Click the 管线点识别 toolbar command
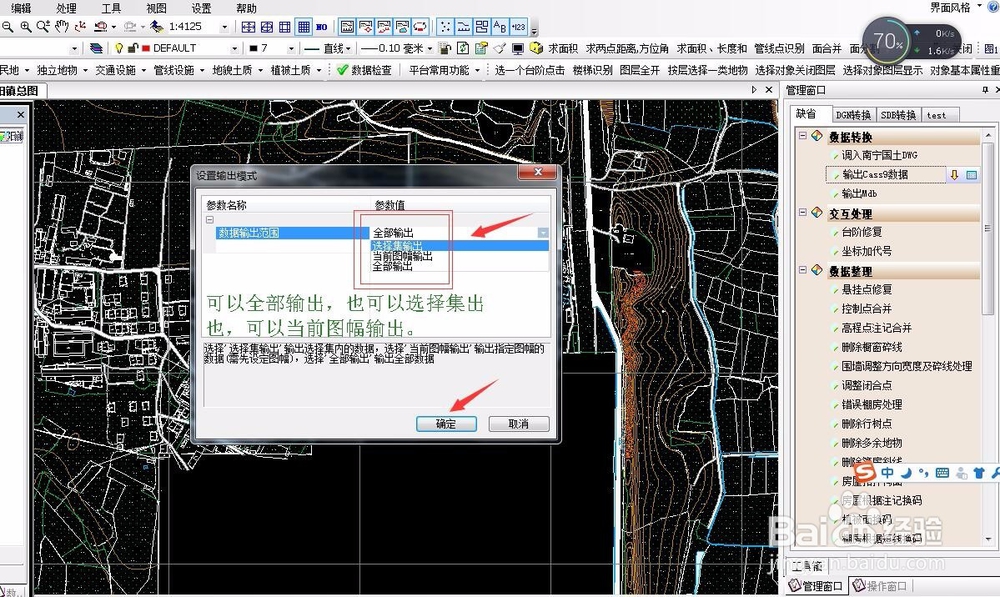The width and height of the screenshot is (1000, 597). tap(779, 48)
